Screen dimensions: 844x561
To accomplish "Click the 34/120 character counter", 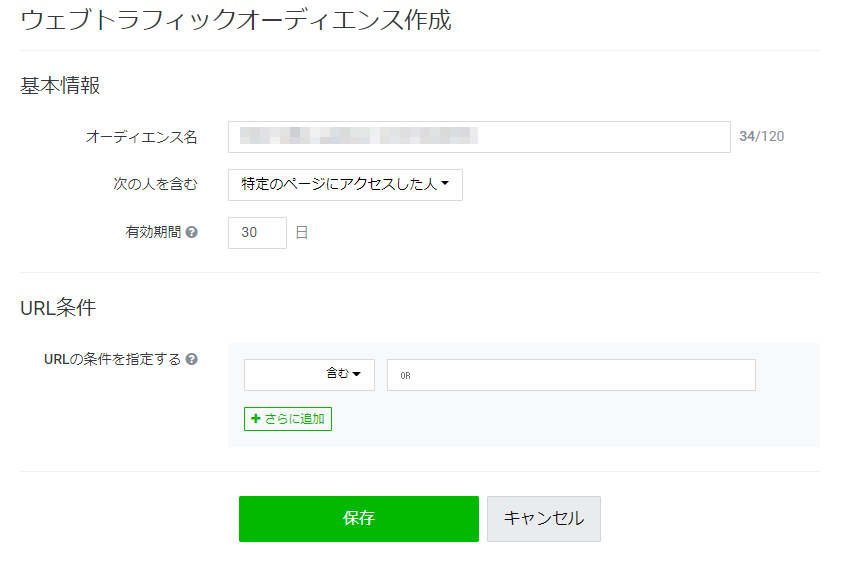I will [x=762, y=136].
